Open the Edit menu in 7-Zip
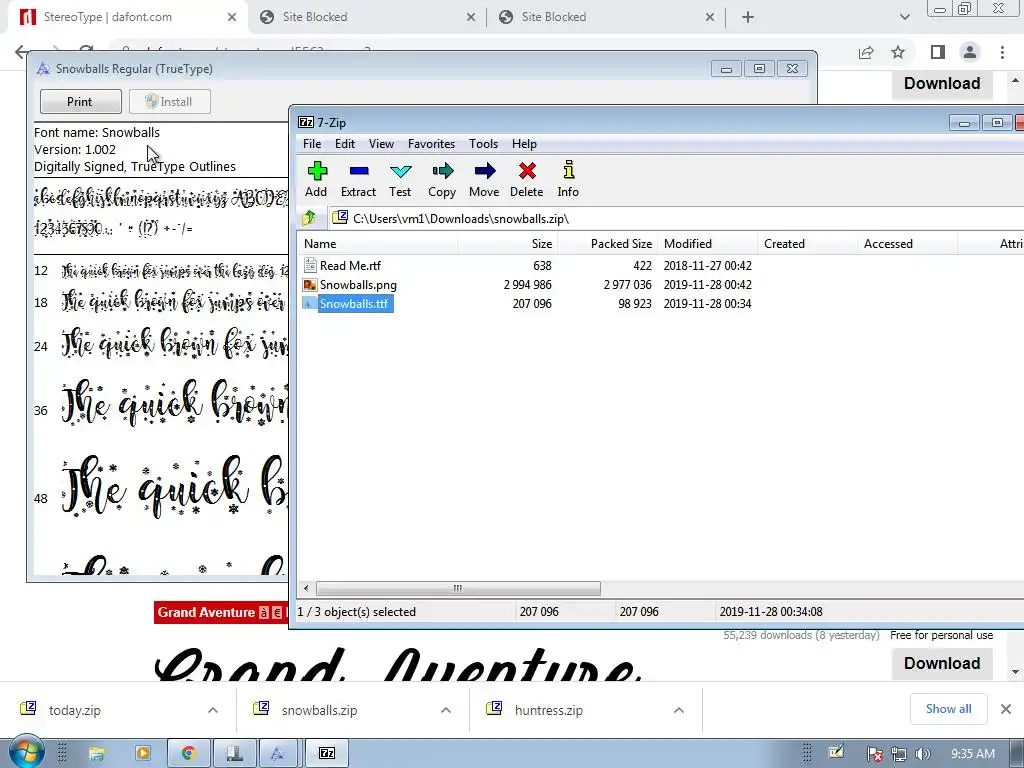Image resolution: width=1024 pixels, height=768 pixels. click(345, 144)
